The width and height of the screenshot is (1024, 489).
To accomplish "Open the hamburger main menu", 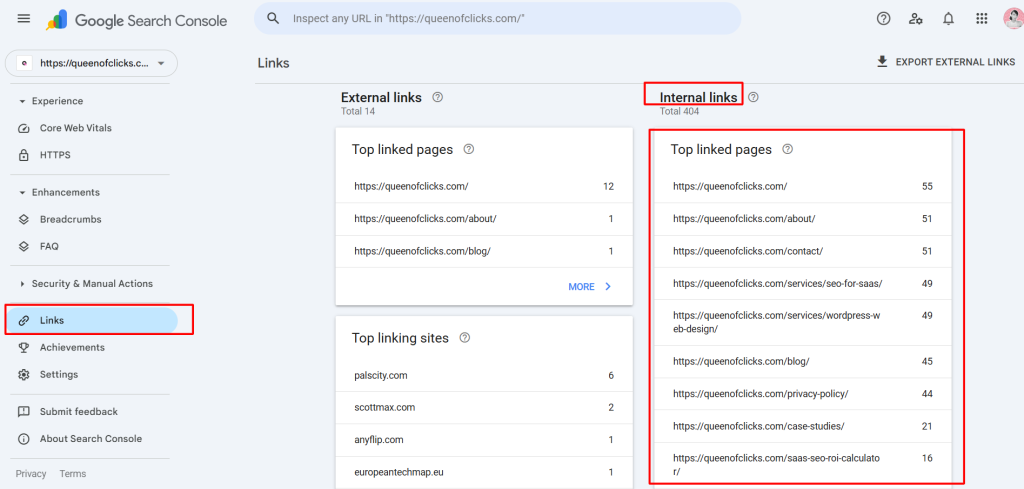I will click(x=24, y=19).
